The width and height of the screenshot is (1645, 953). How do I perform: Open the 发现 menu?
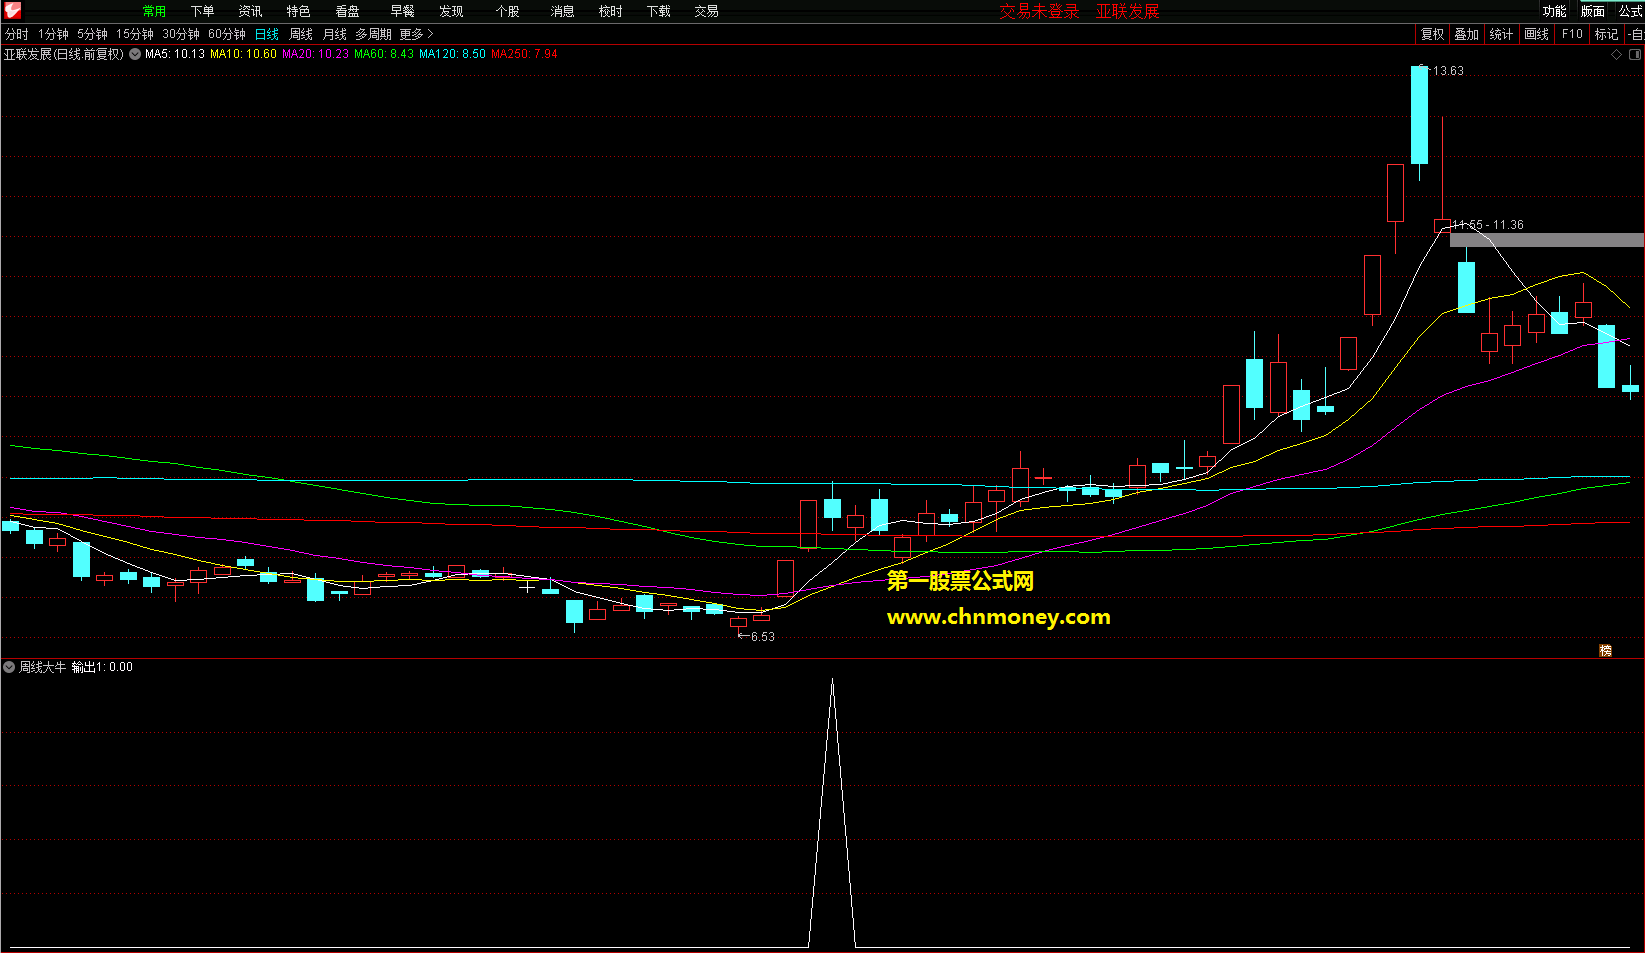pos(451,11)
